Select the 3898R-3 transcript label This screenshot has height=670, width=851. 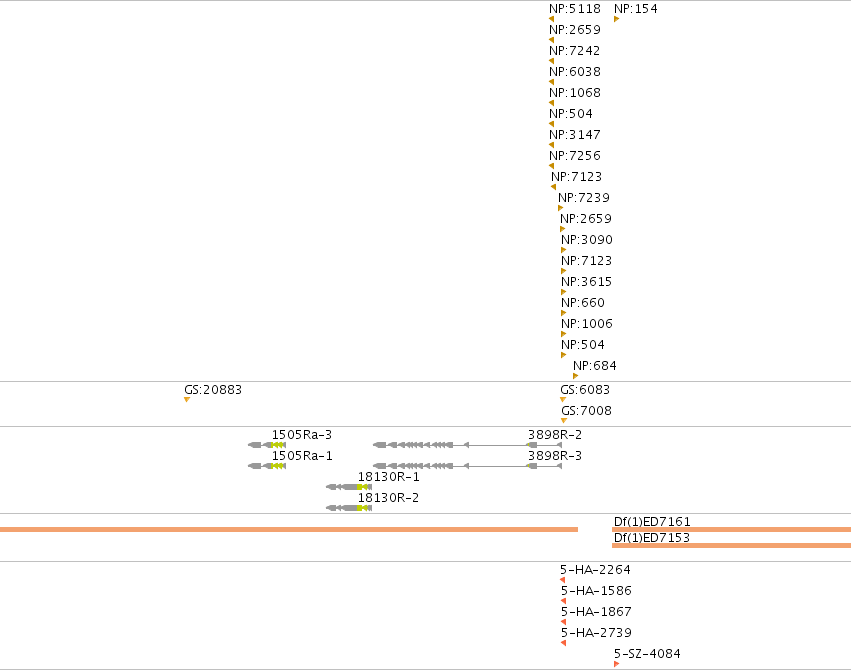pyautogui.click(x=555, y=456)
